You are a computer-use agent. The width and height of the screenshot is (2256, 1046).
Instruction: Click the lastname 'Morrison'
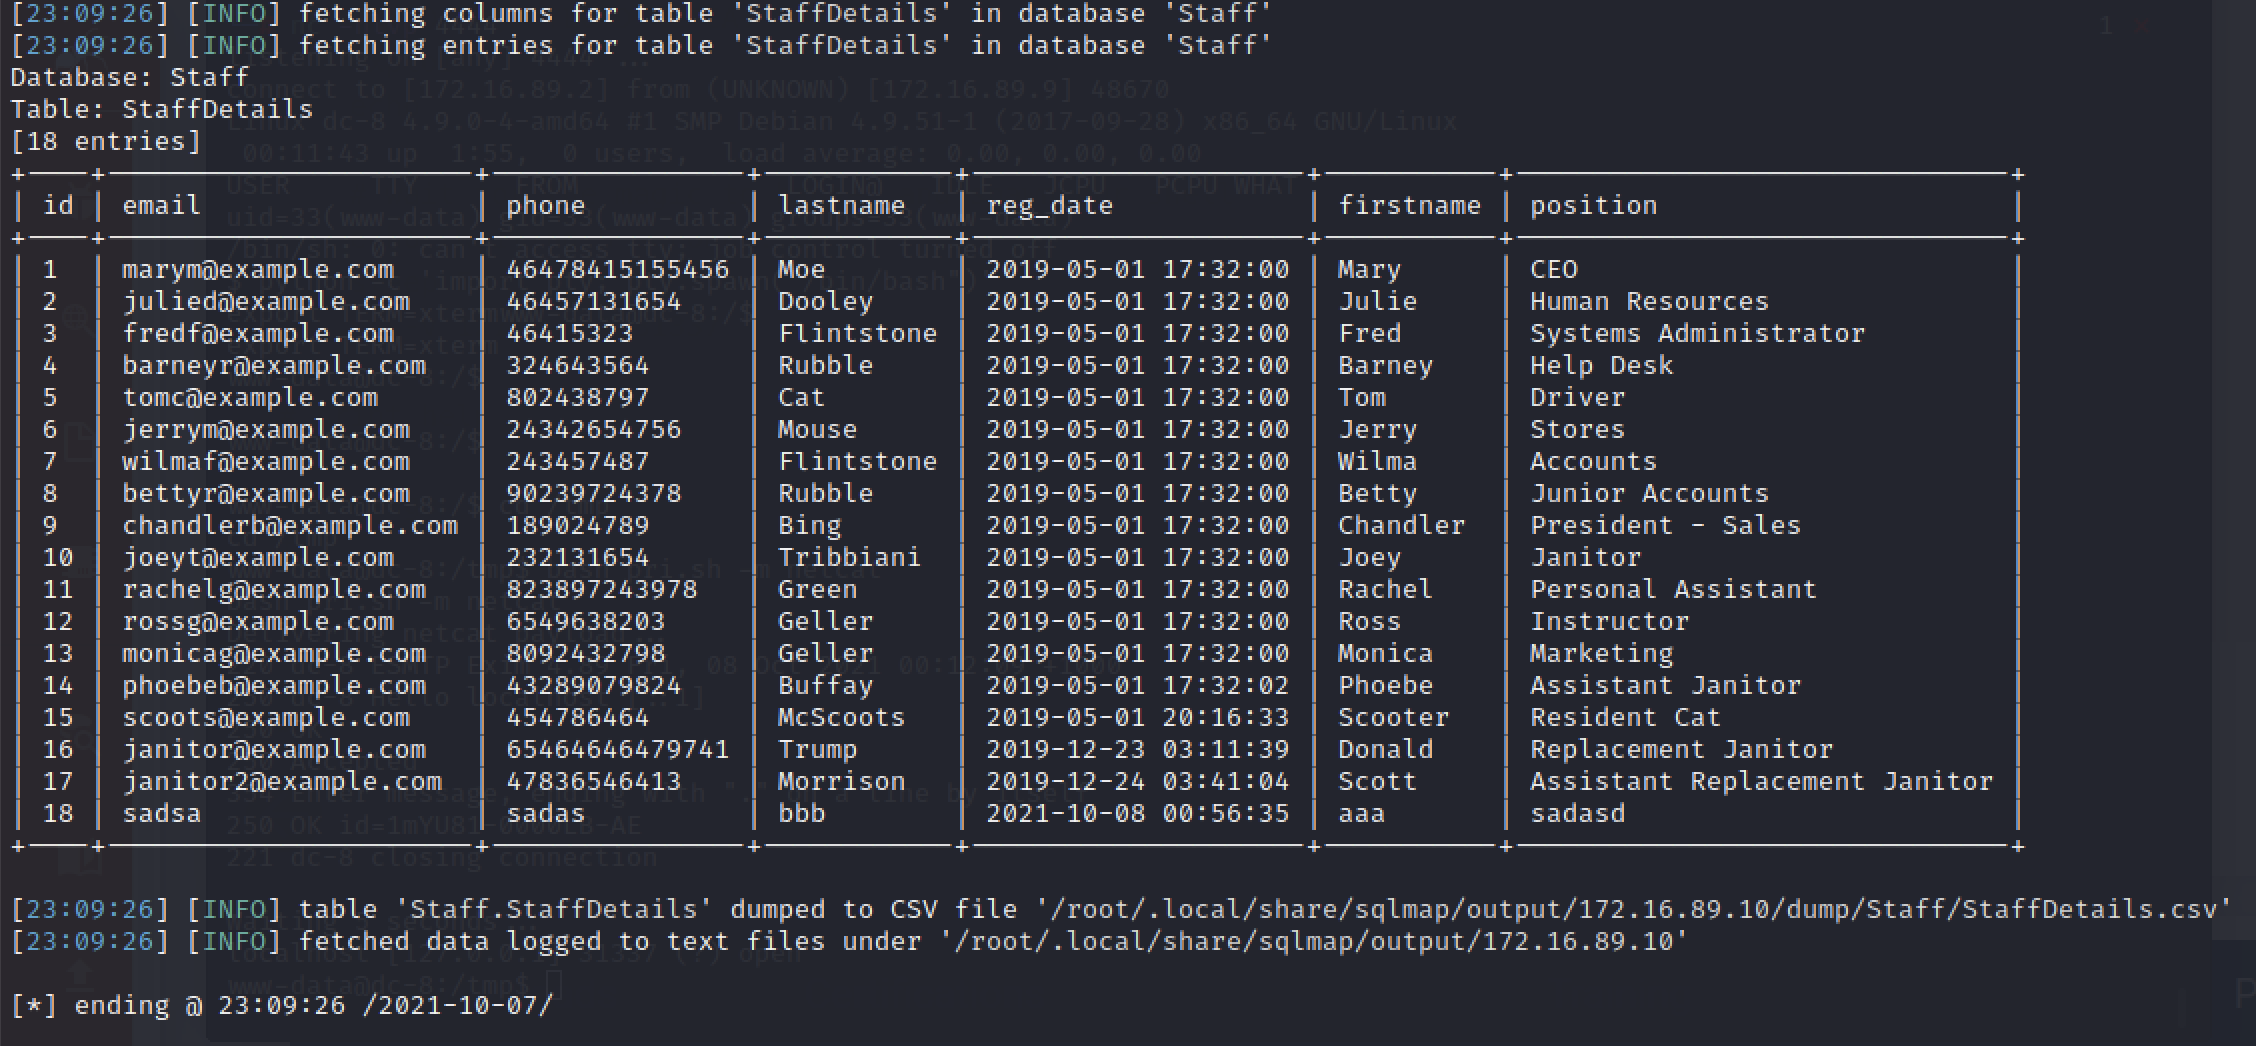[842, 781]
